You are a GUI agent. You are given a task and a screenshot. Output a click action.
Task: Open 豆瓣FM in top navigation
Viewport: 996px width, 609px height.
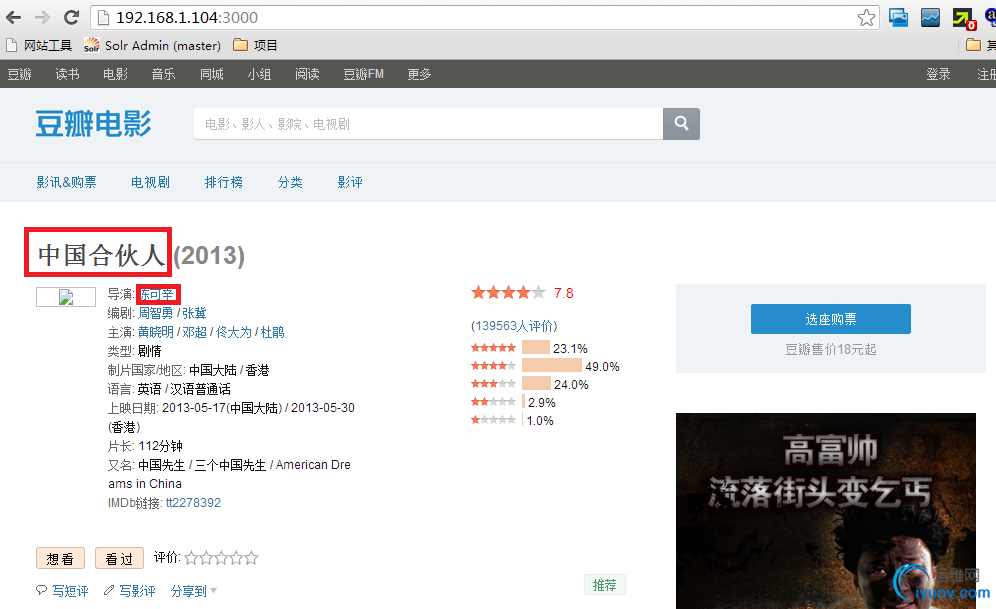pyautogui.click(x=363, y=74)
